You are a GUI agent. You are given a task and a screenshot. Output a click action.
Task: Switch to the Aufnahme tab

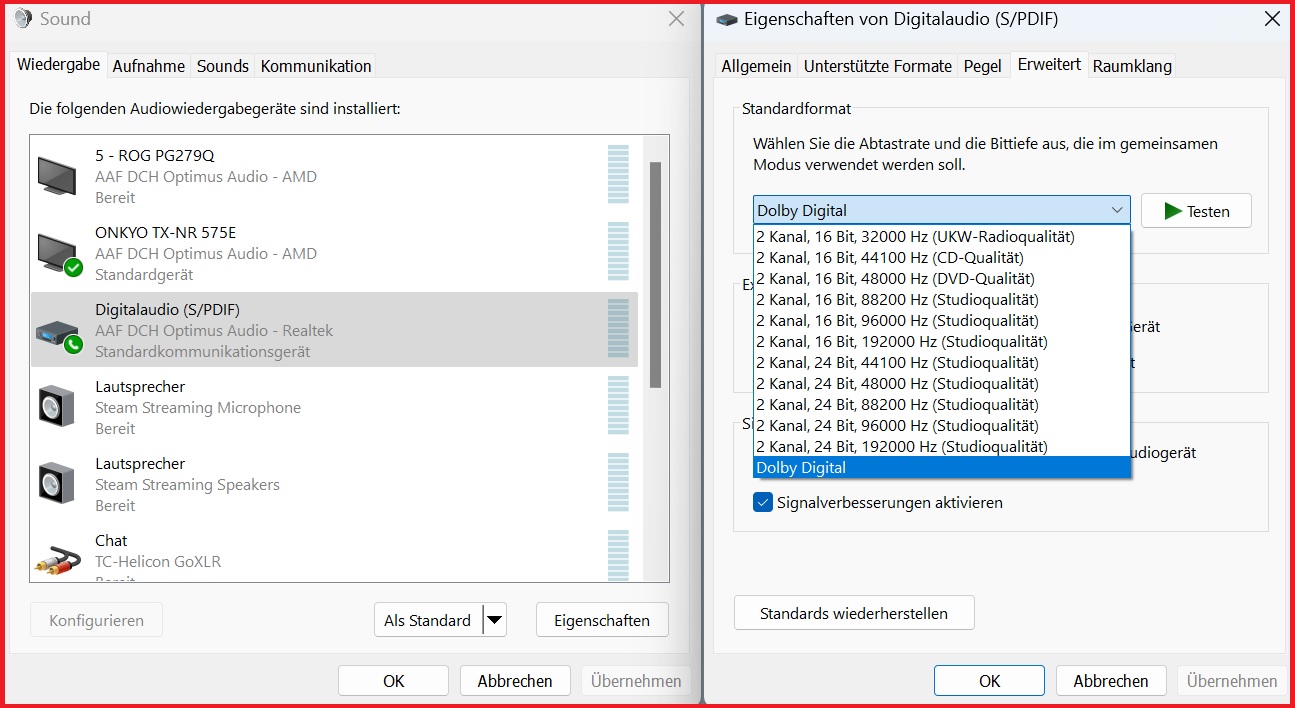pyautogui.click(x=149, y=66)
